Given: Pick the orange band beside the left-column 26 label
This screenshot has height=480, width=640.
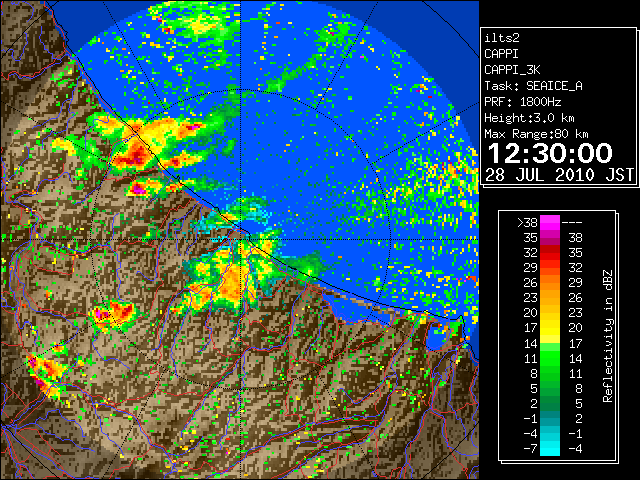Looking at the screenshot, I should pos(550,282).
